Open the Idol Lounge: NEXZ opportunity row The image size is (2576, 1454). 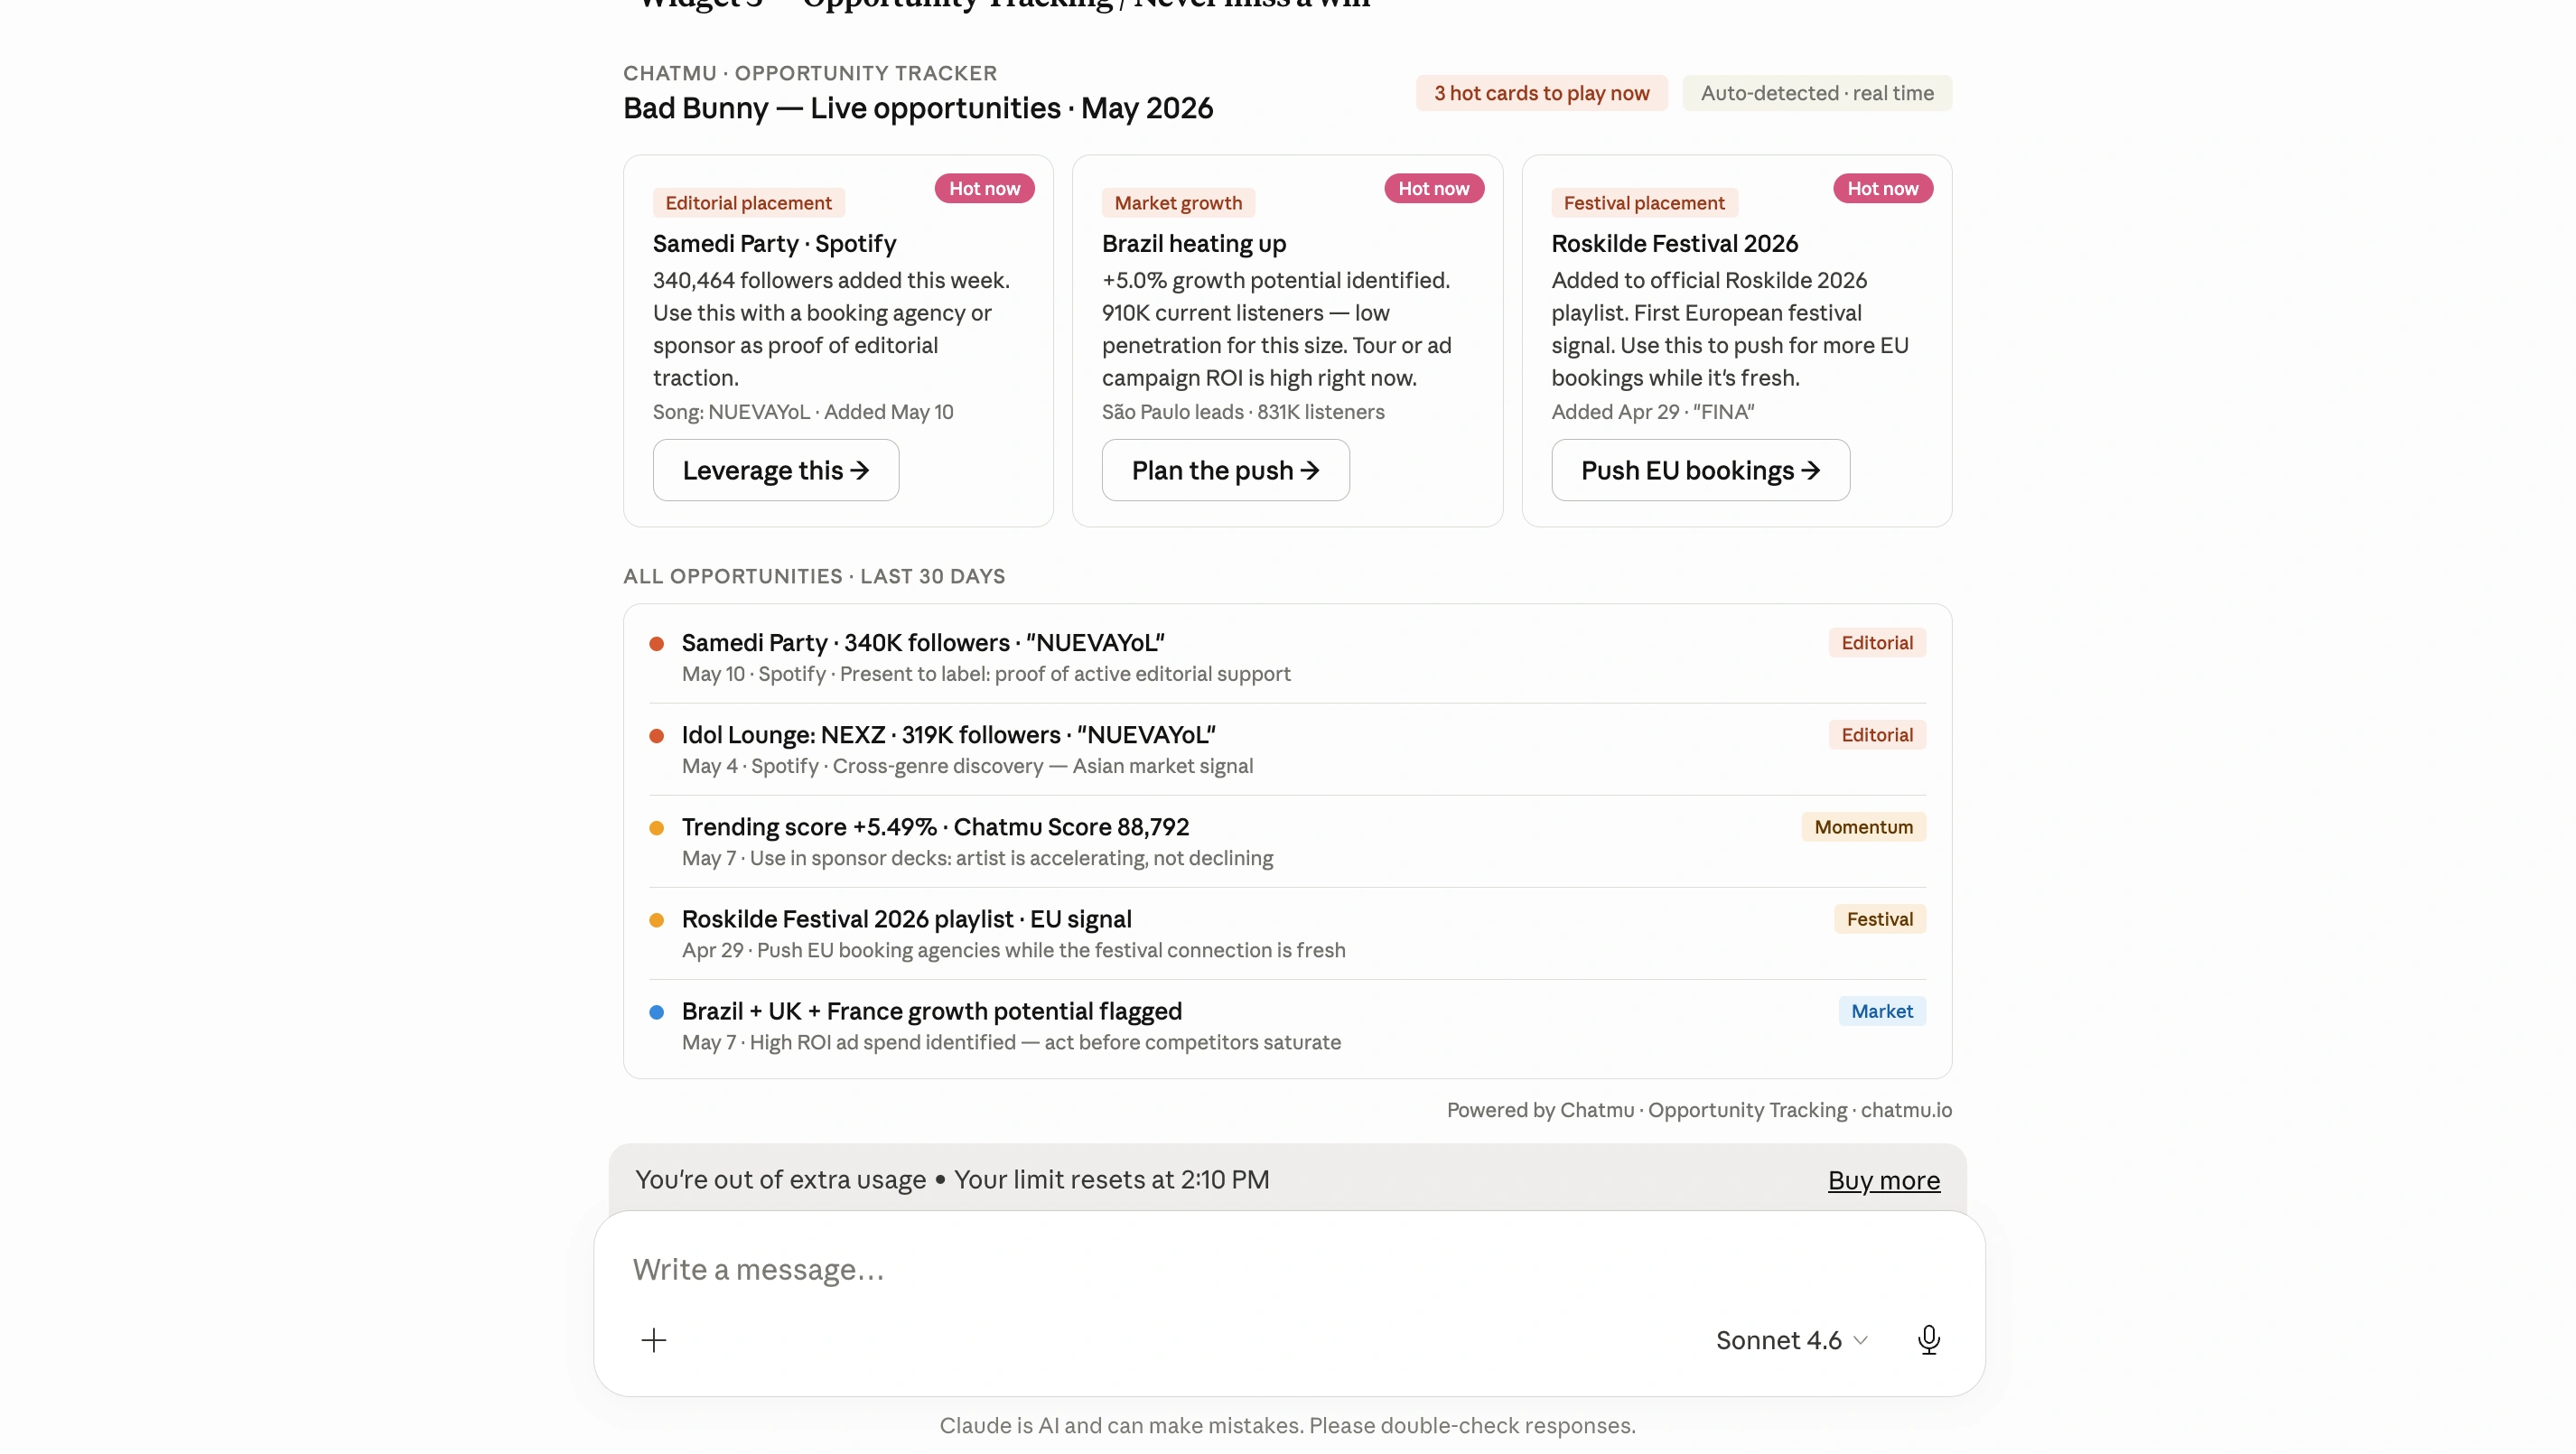(1287, 749)
